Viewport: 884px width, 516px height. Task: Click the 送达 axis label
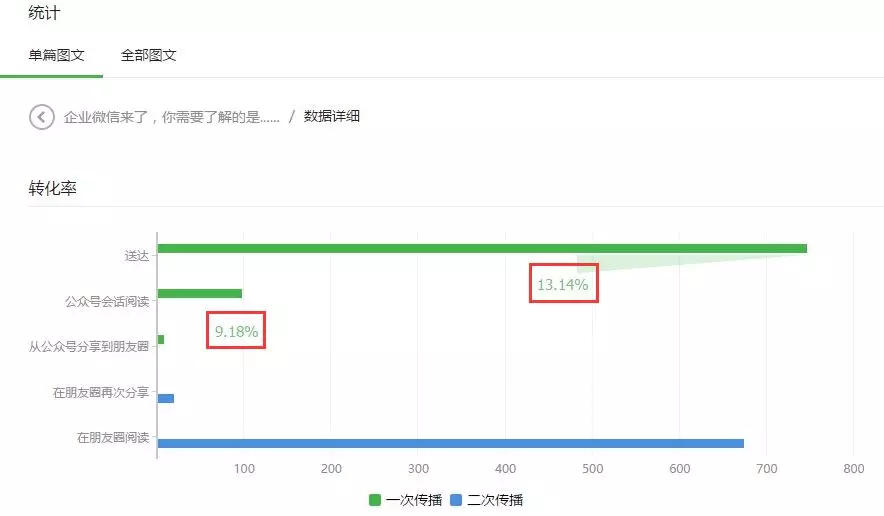[x=136, y=256]
